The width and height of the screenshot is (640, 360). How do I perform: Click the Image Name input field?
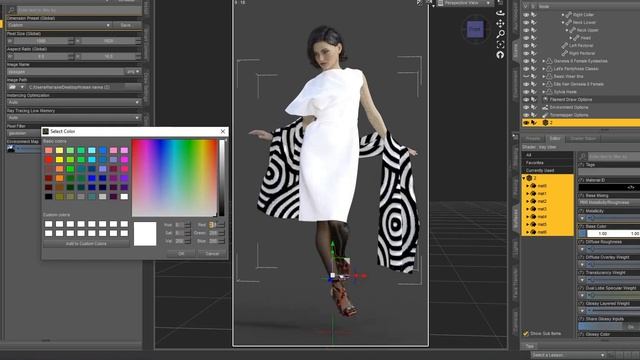coord(65,71)
